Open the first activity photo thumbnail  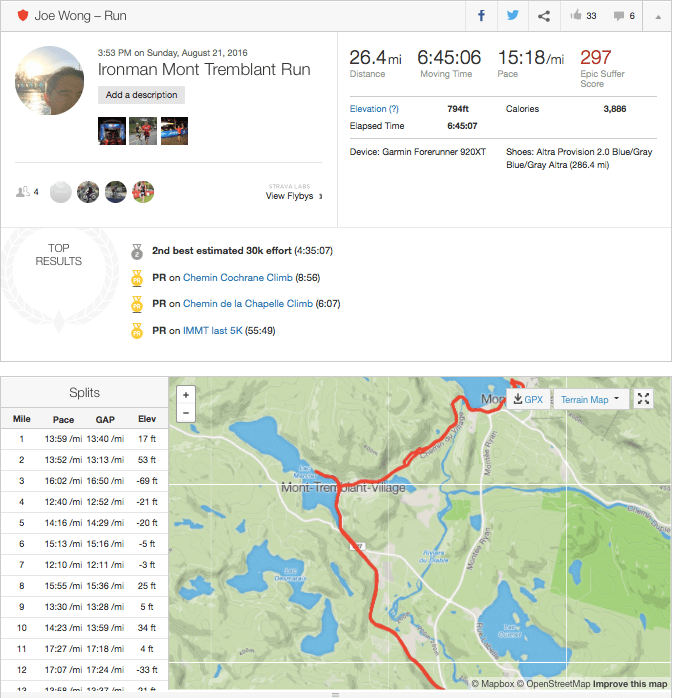[112, 131]
